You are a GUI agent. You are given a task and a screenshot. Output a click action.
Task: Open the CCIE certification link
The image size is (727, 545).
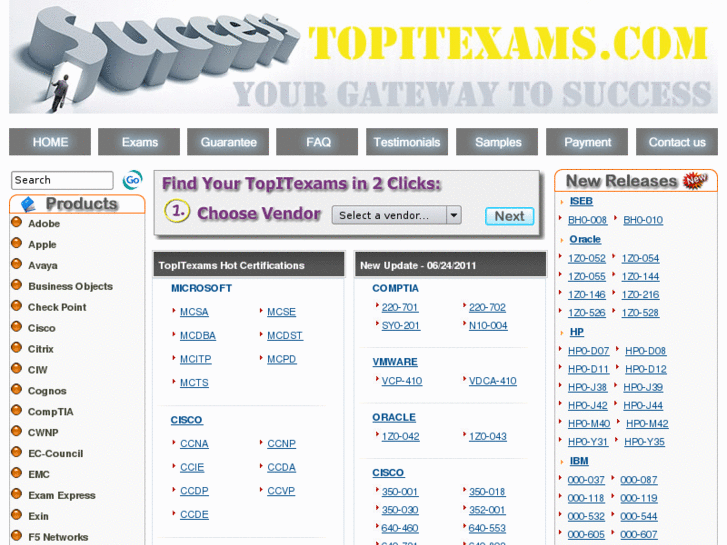coord(192,467)
